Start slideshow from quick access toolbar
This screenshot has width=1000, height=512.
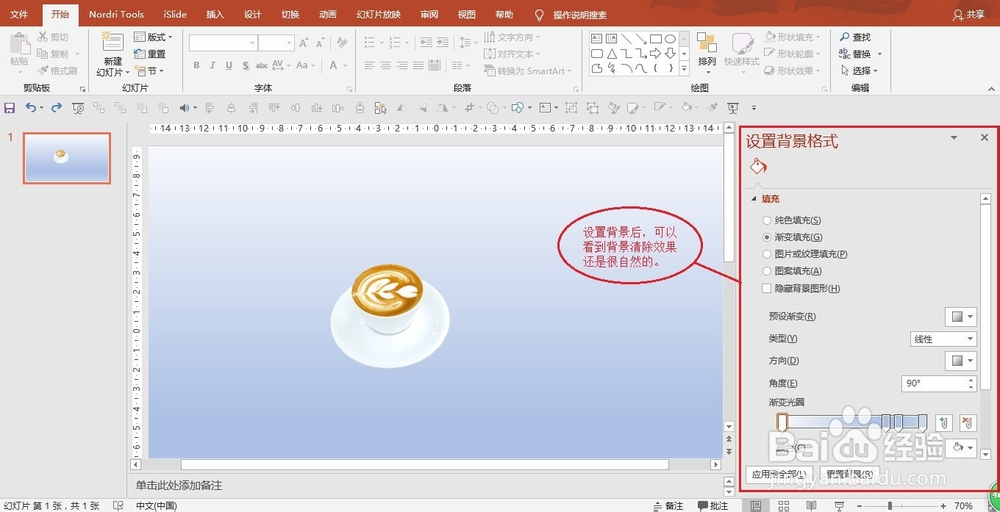point(78,108)
